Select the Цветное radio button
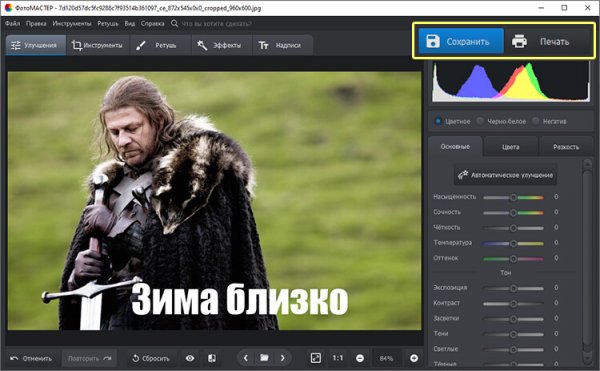This screenshot has width=600, height=371. pos(439,121)
